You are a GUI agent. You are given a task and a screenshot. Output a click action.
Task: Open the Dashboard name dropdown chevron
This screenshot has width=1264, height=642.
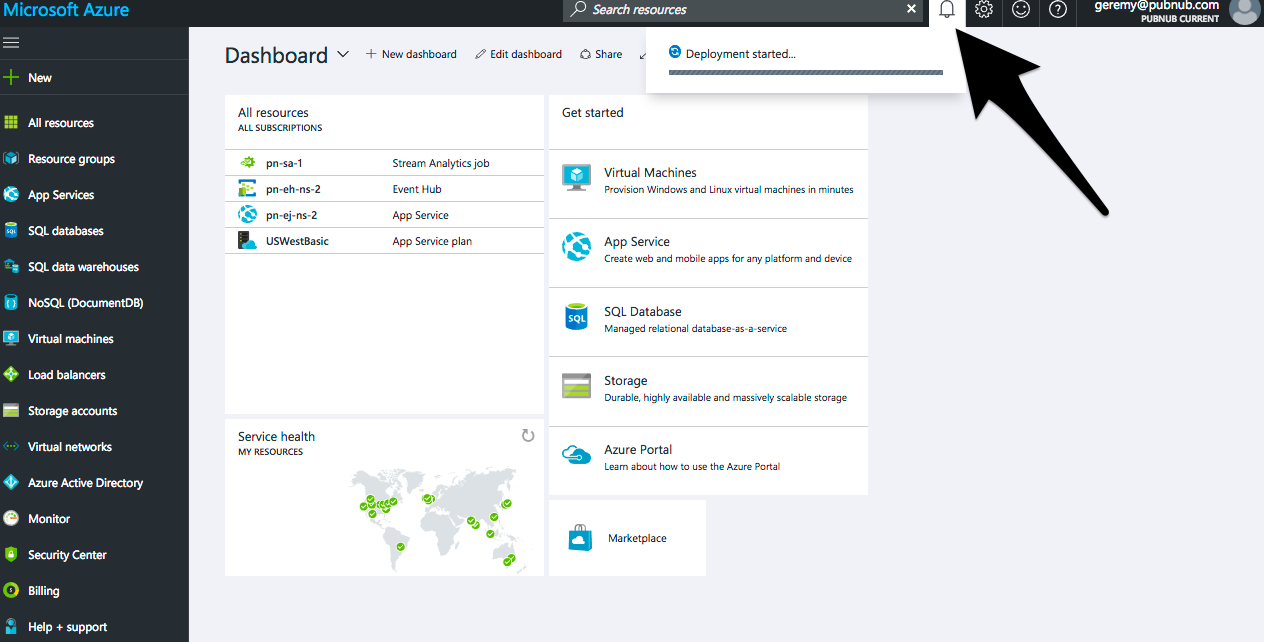point(343,55)
